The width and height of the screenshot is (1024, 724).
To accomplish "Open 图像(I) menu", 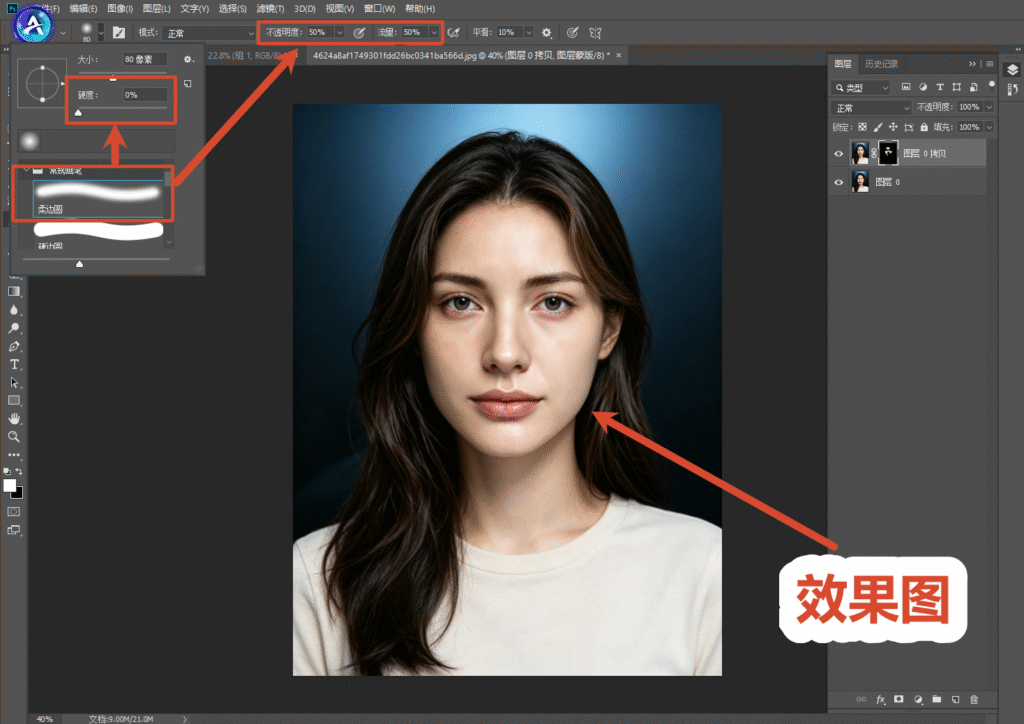I will point(120,8).
